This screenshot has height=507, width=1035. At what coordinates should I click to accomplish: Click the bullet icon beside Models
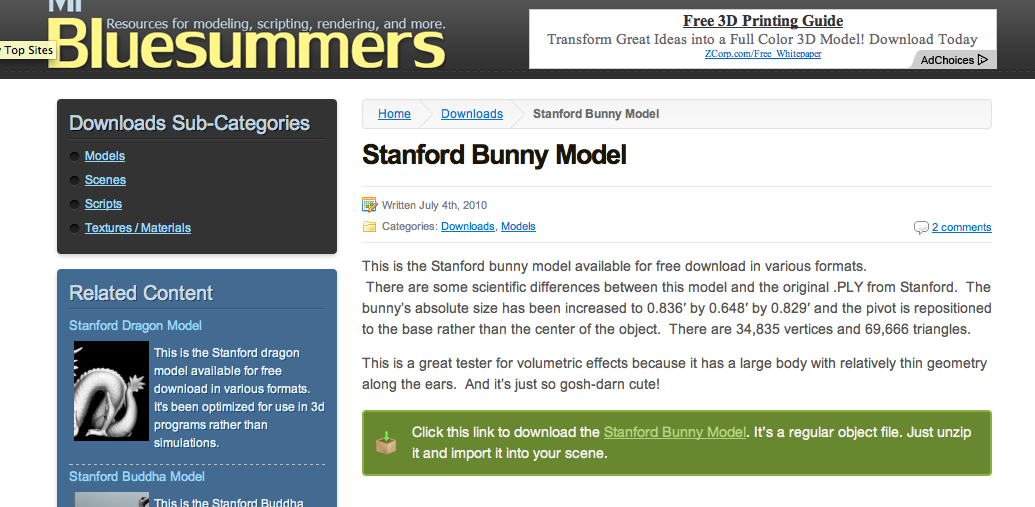[x=75, y=157]
